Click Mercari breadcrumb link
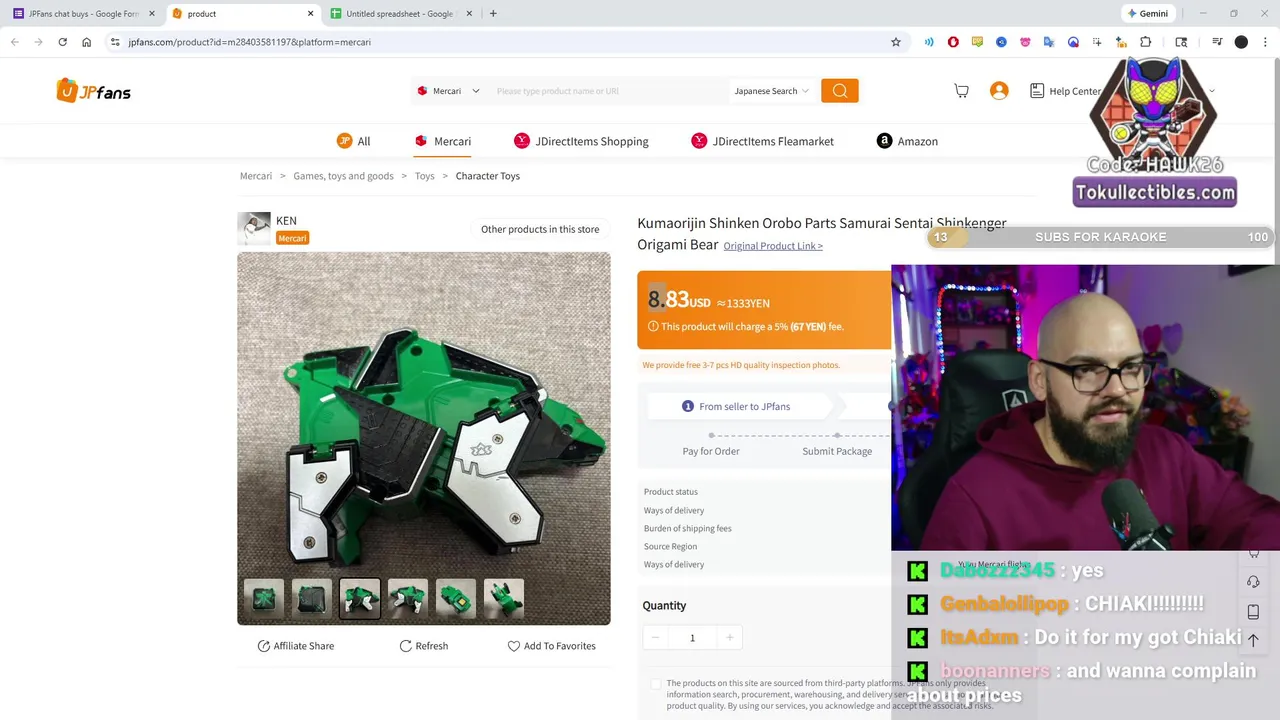1280x720 pixels. 256,176
